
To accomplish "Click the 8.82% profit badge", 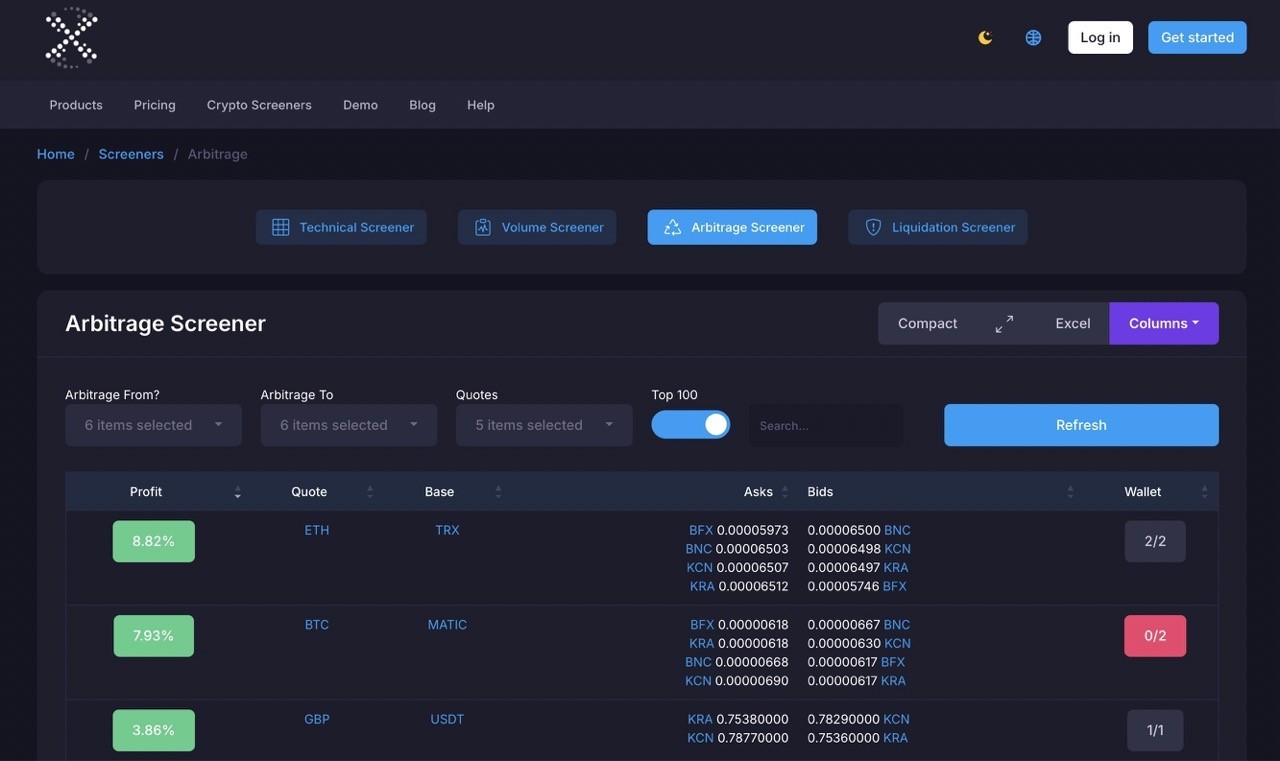I will [x=153, y=541].
